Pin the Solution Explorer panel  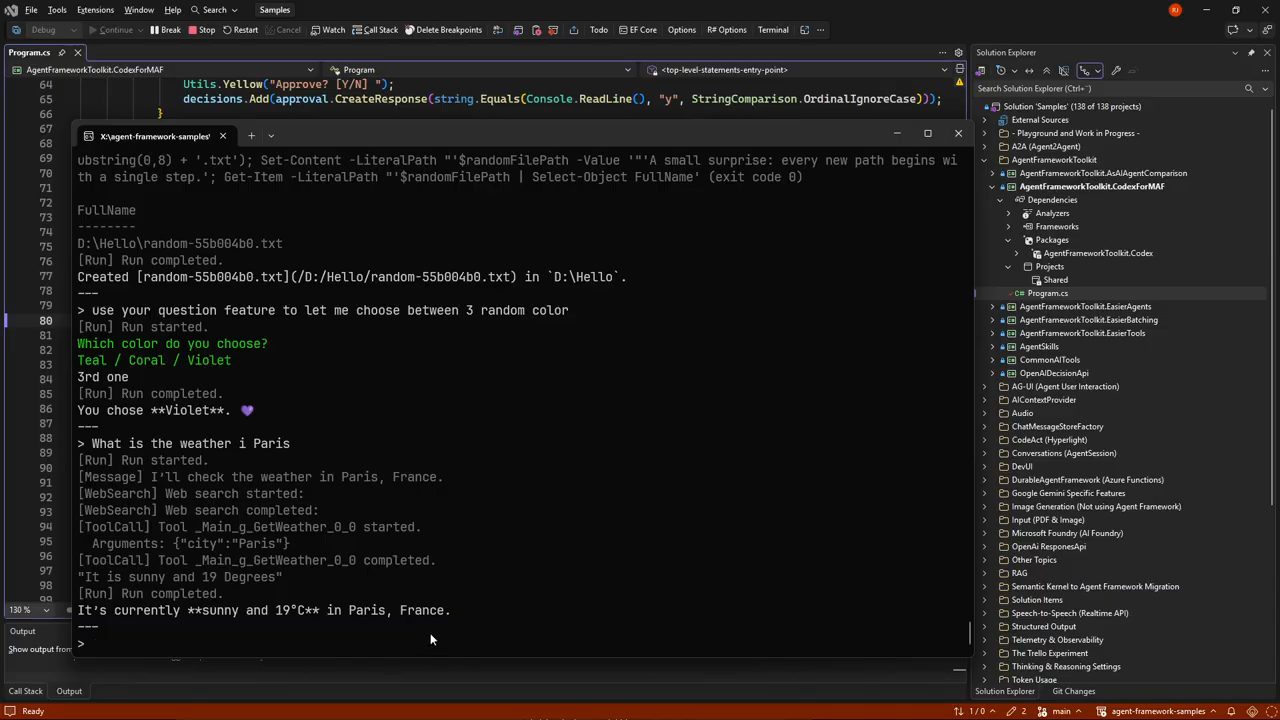pyautogui.click(x=1250, y=53)
